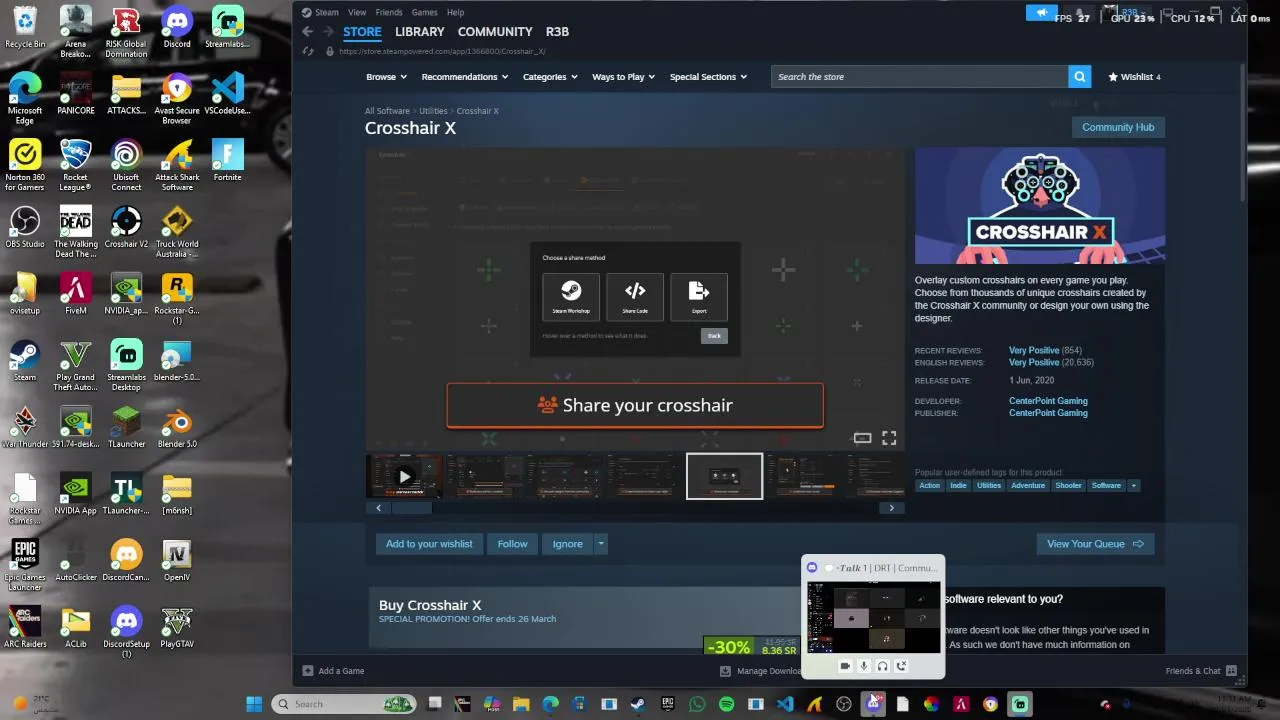Screen dimensions: 1280x720
Task: Select the Blender 5.0 desktop icon
Action: [x=177, y=427]
